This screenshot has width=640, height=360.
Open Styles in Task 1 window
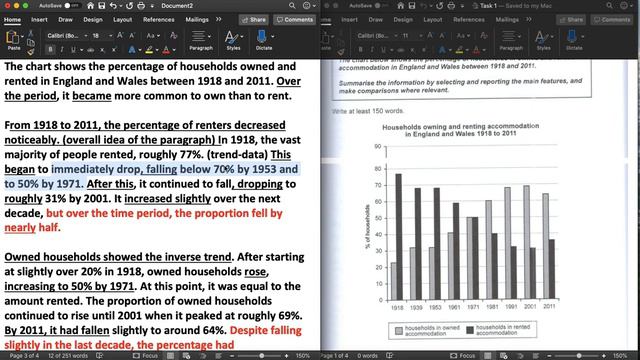pyautogui.click(x=544, y=40)
